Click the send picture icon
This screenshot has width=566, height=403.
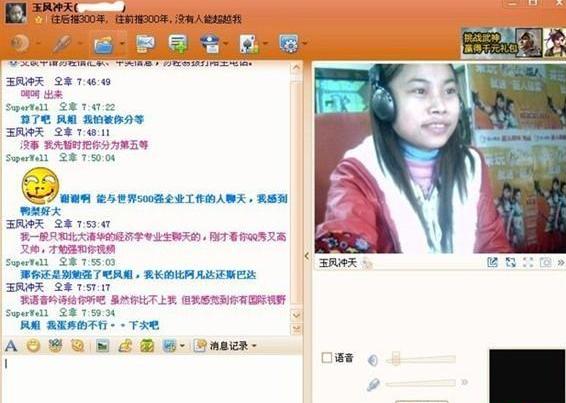[x=103, y=346]
